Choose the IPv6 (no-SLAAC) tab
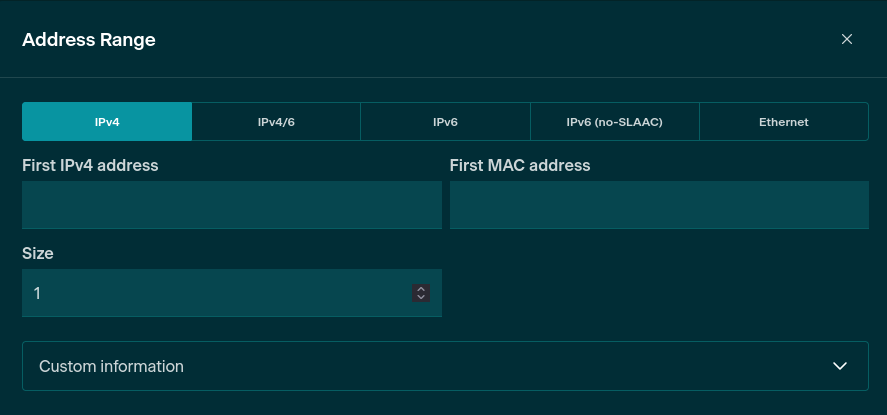Image resolution: width=887 pixels, height=415 pixels. [614, 122]
